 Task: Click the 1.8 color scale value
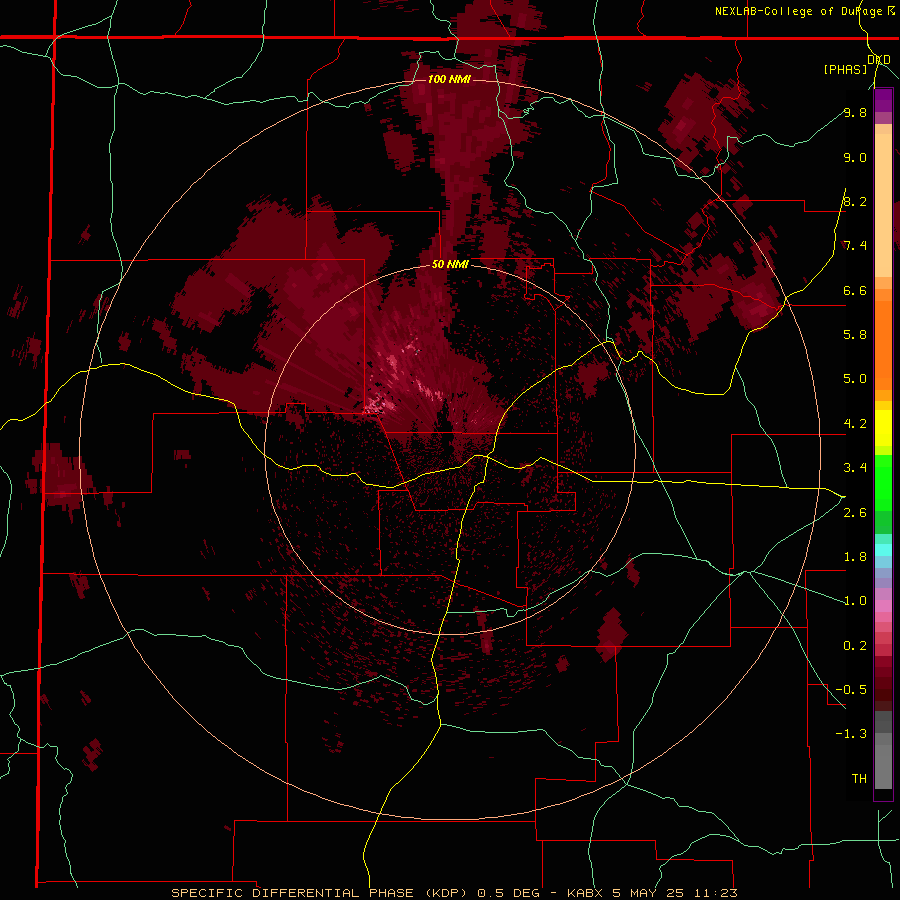coord(855,557)
